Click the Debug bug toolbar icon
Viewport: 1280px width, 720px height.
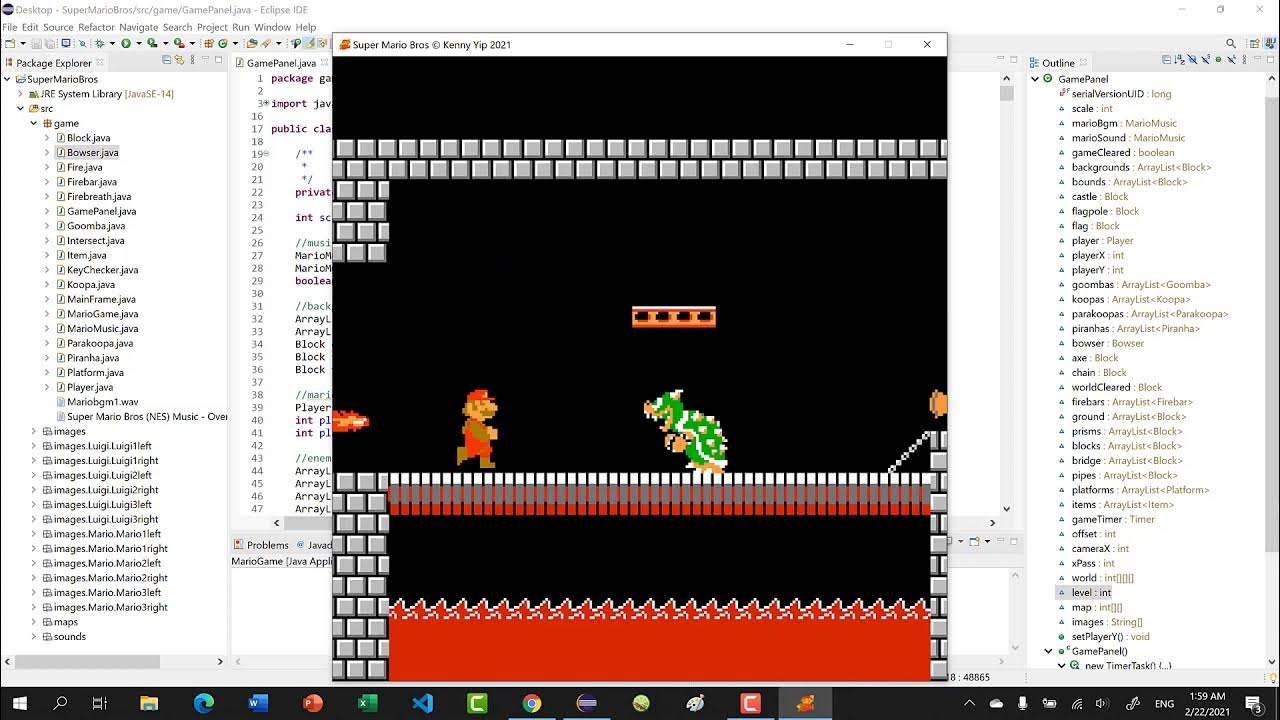click(x=99, y=44)
